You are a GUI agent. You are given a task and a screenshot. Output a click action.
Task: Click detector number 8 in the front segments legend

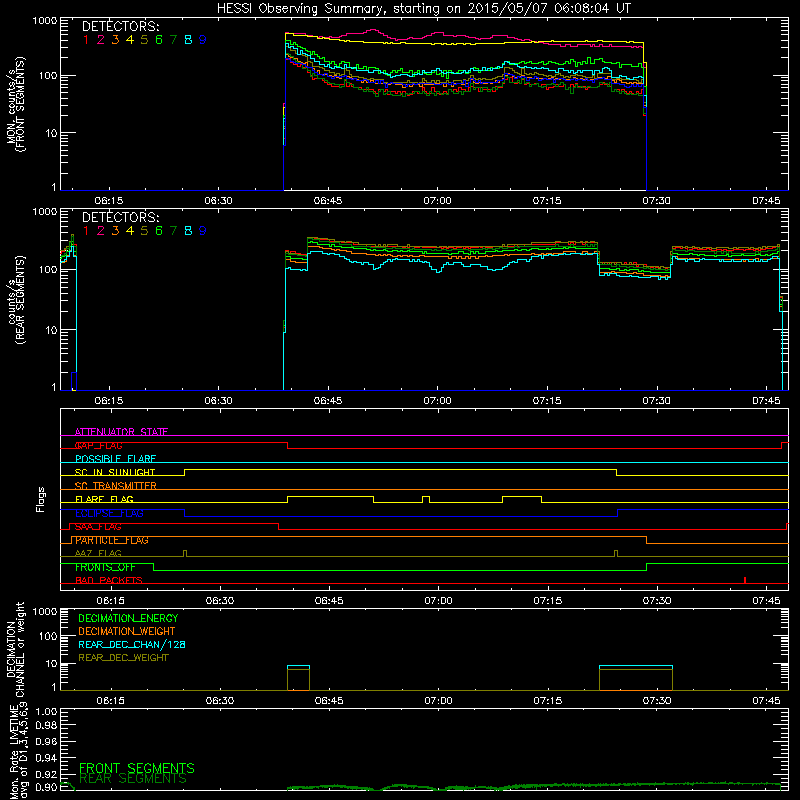[188, 39]
